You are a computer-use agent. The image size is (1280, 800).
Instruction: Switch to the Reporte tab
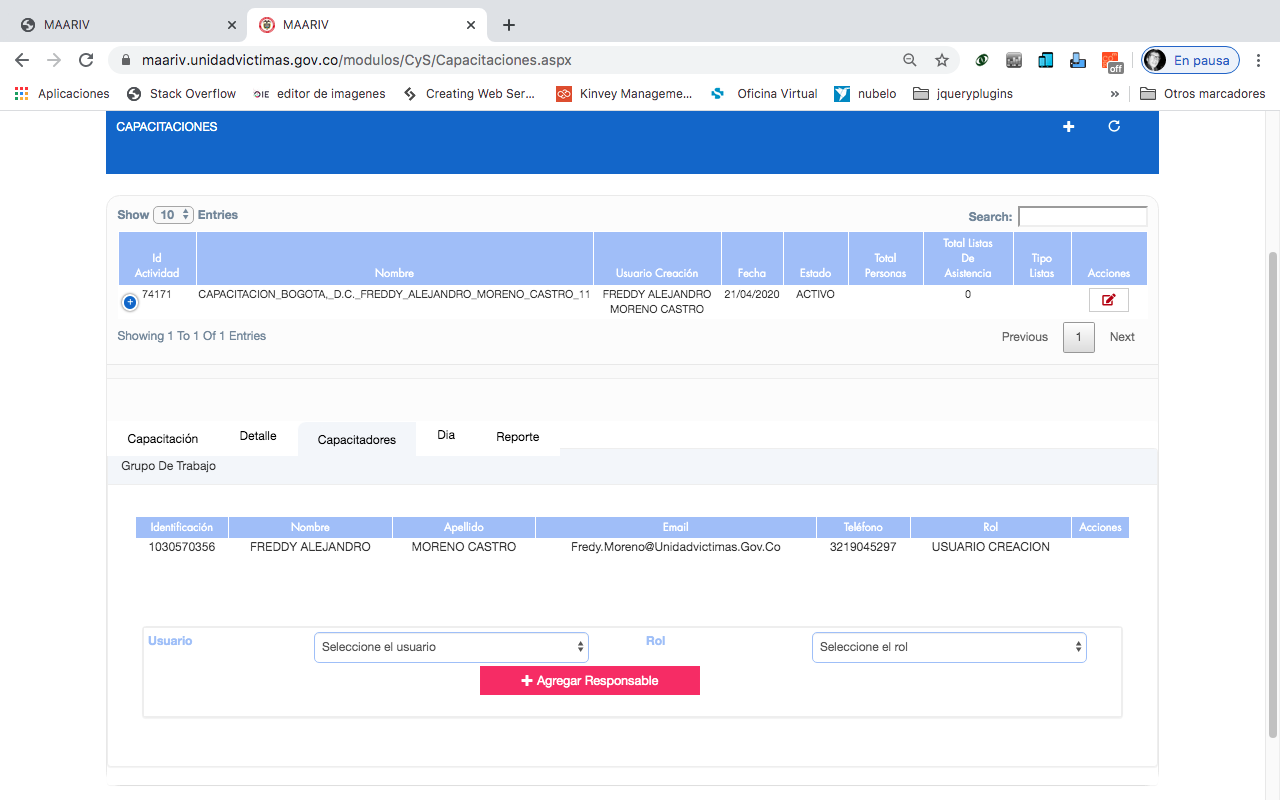[x=518, y=437]
